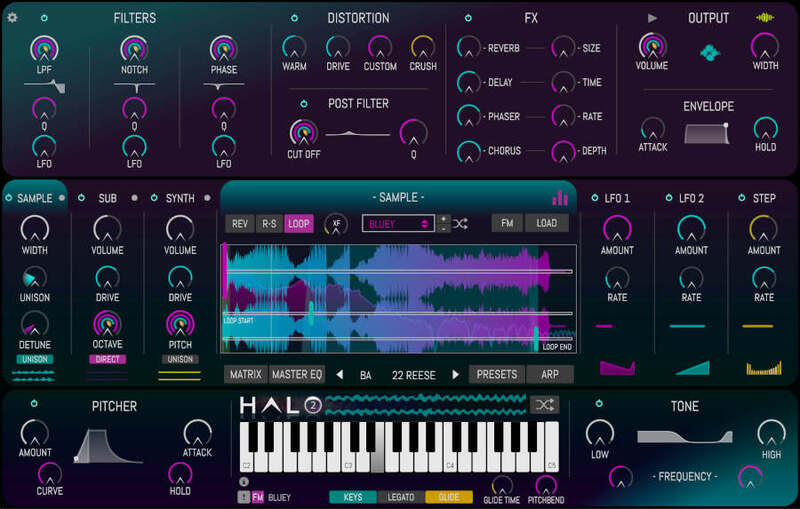800x509 pixels.
Task: Randomize the sample with the shuffle icon
Action: tap(460, 224)
